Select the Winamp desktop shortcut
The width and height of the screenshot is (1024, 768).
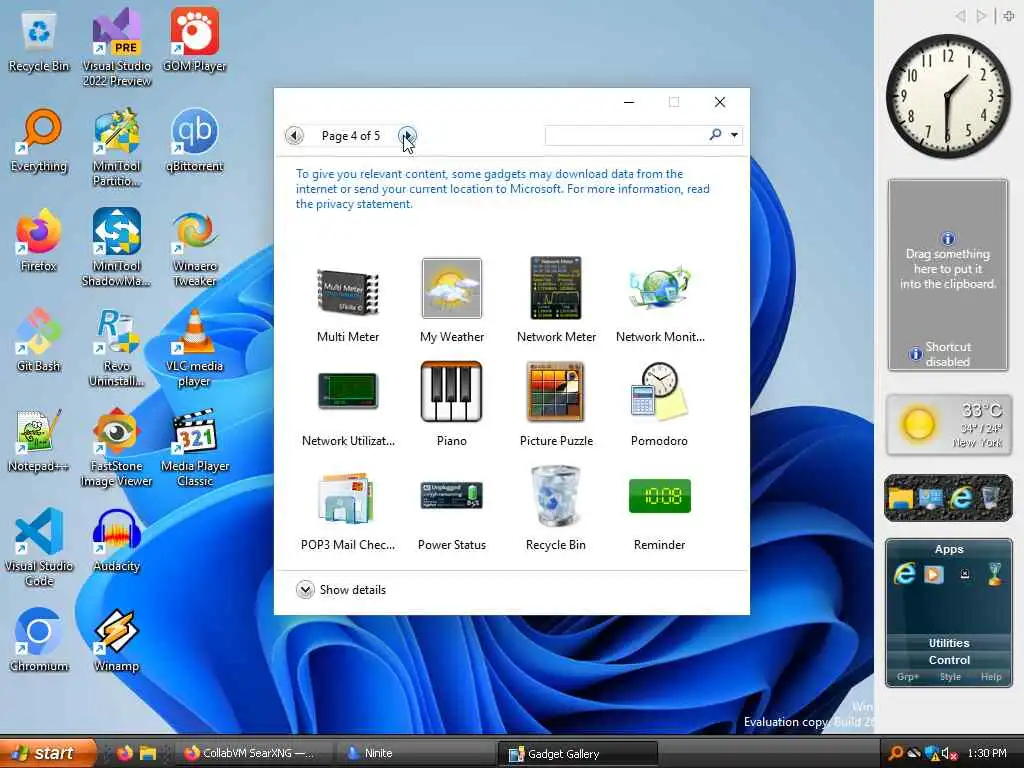[116, 640]
